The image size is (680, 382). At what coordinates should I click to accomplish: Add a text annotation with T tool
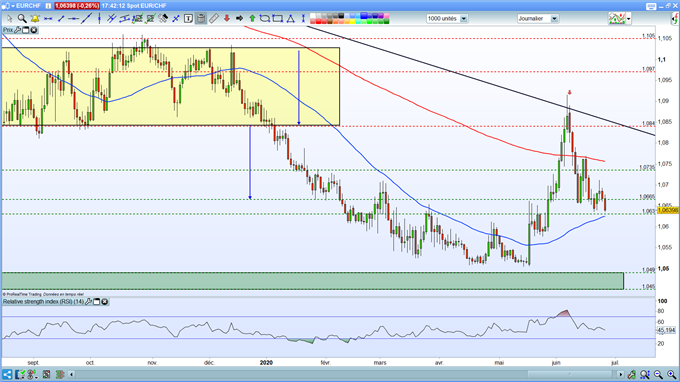(x=188, y=19)
